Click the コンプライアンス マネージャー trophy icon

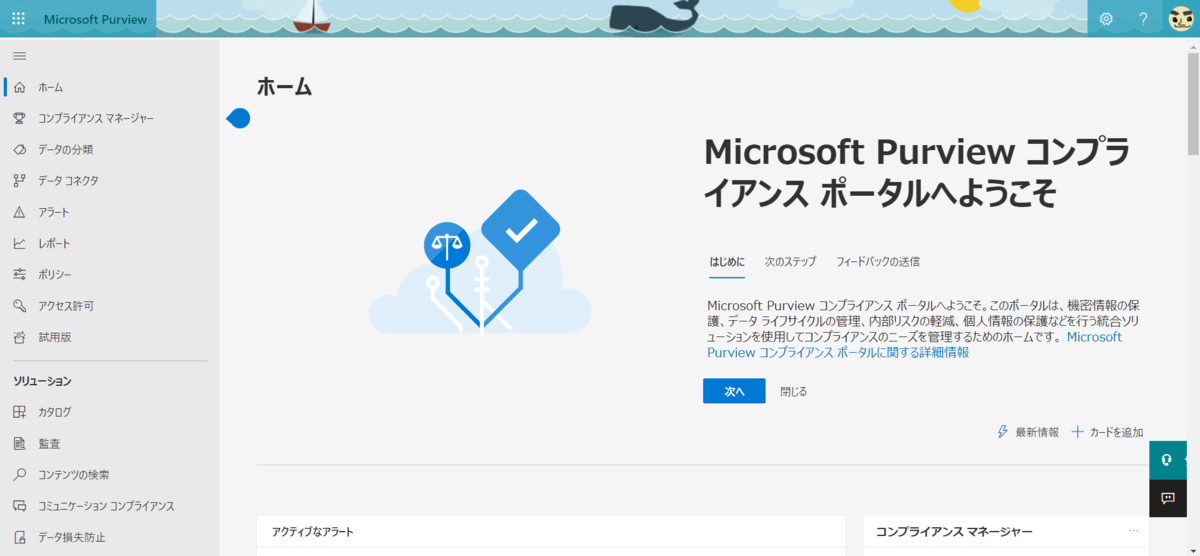(19, 118)
